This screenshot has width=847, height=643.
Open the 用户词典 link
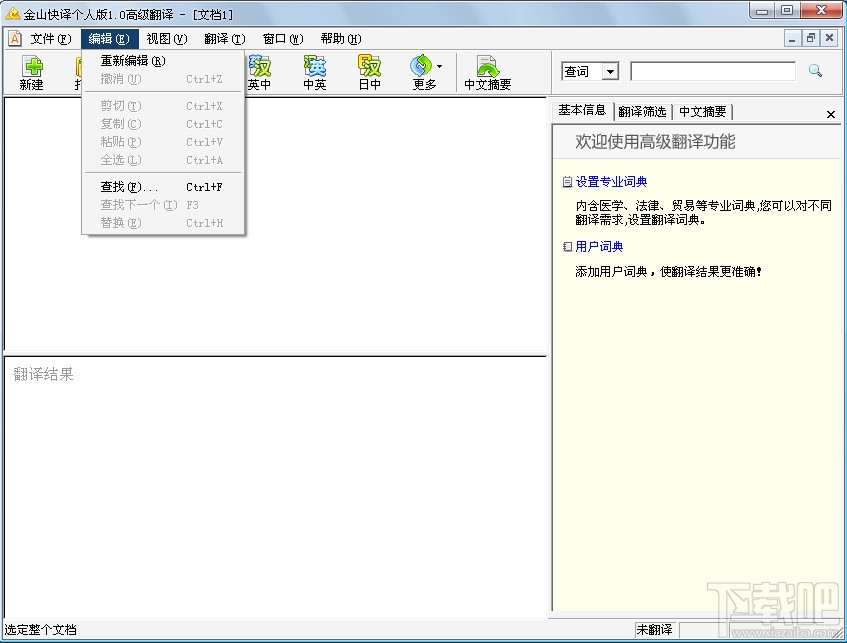point(599,246)
